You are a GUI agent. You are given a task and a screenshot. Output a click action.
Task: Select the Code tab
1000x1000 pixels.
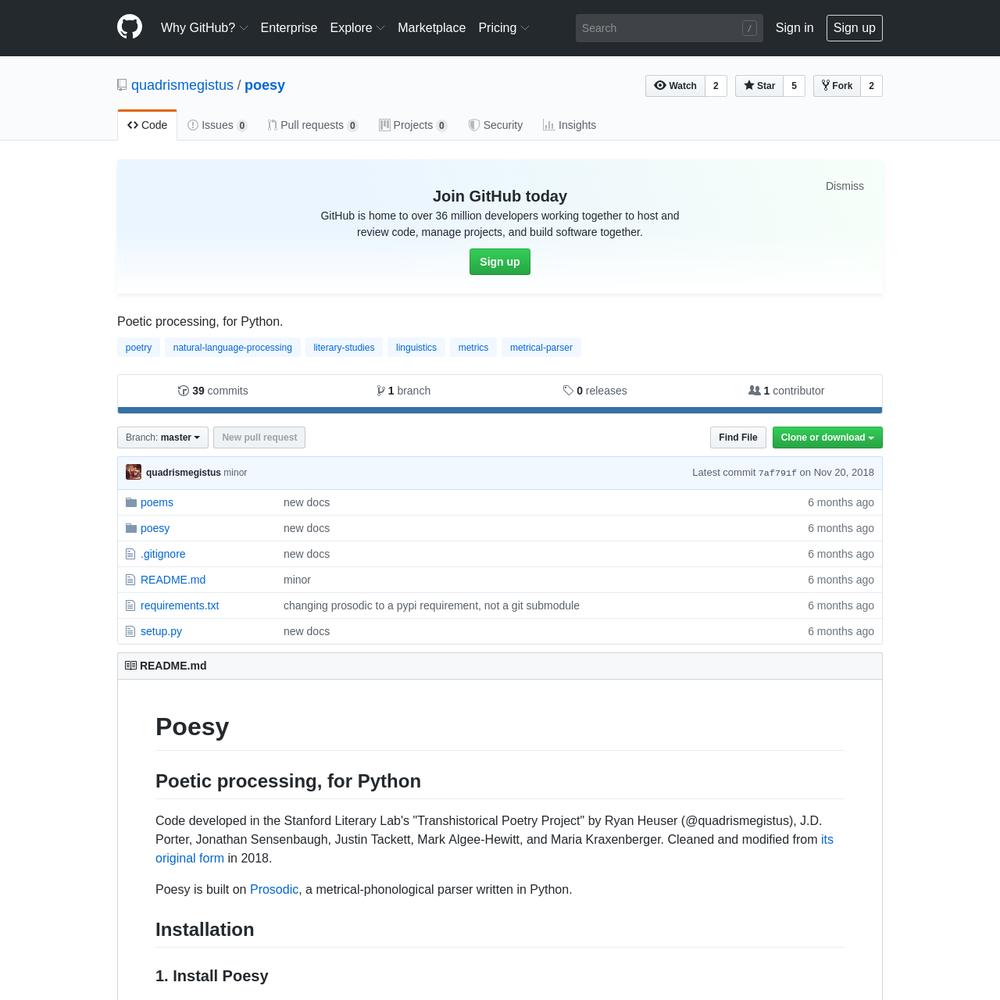point(147,125)
